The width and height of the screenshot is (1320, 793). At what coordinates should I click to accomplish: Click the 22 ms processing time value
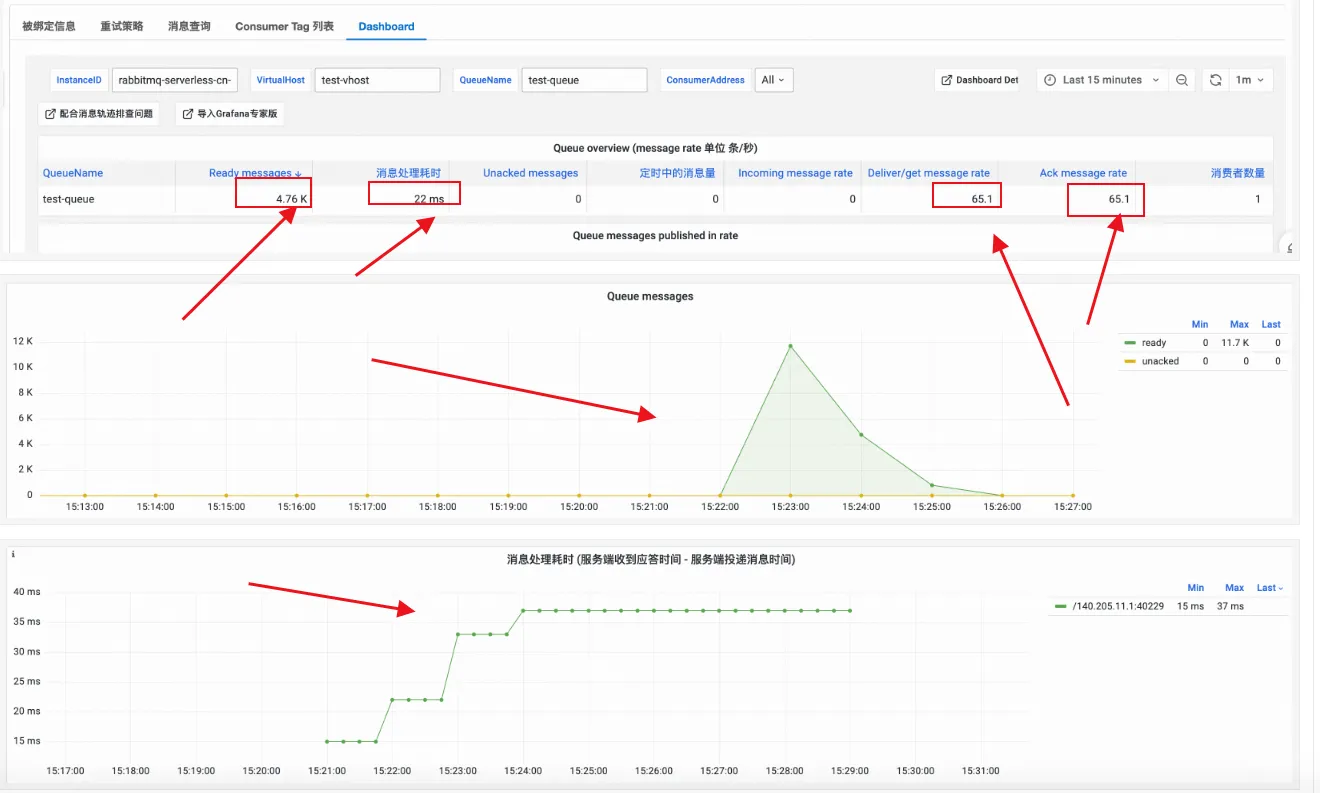coord(429,199)
